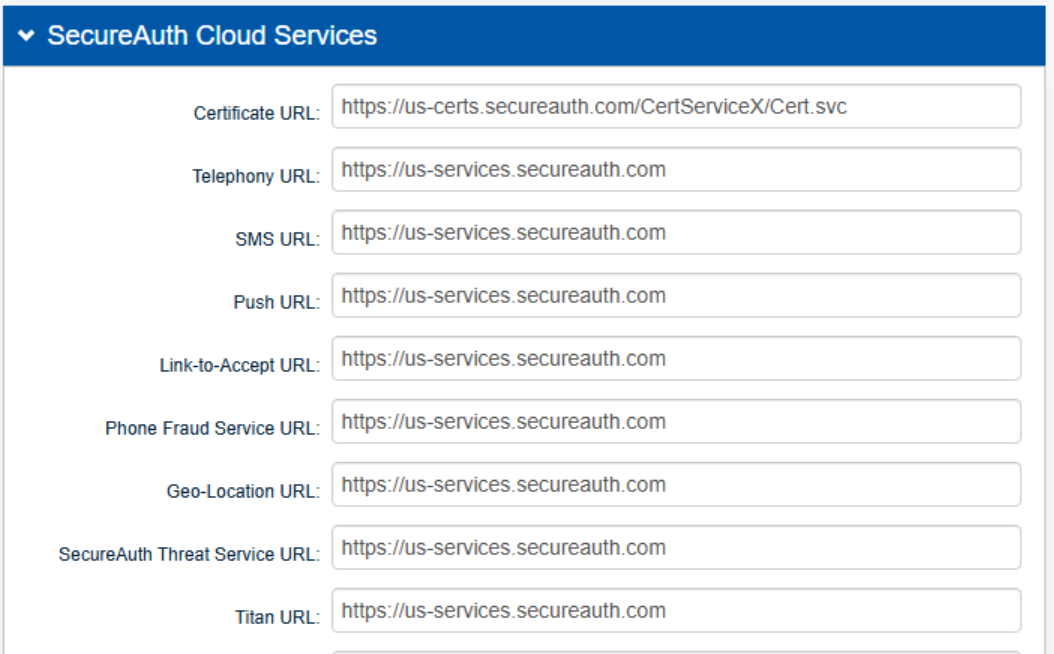Focus the Geo-Location URL input field
This screenshot has height=654, width=1054.
676,484
